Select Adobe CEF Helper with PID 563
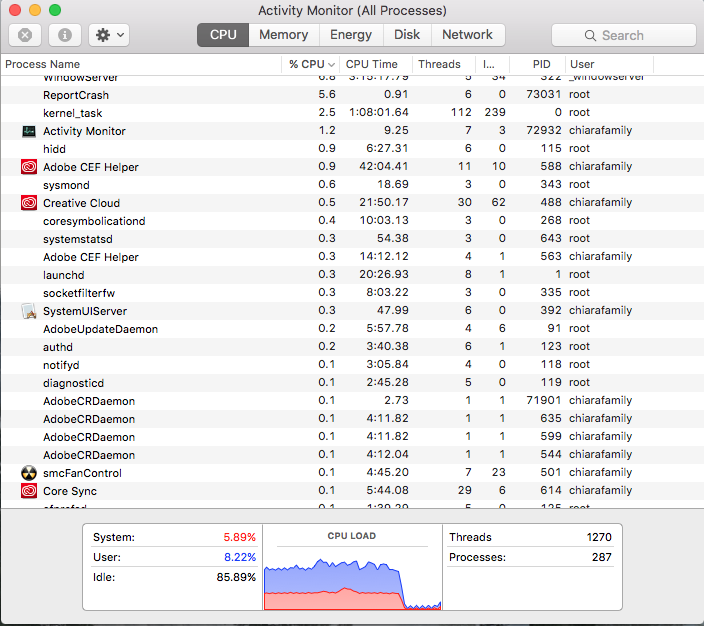Screen dimensions: 704x626 pos(352,257)
